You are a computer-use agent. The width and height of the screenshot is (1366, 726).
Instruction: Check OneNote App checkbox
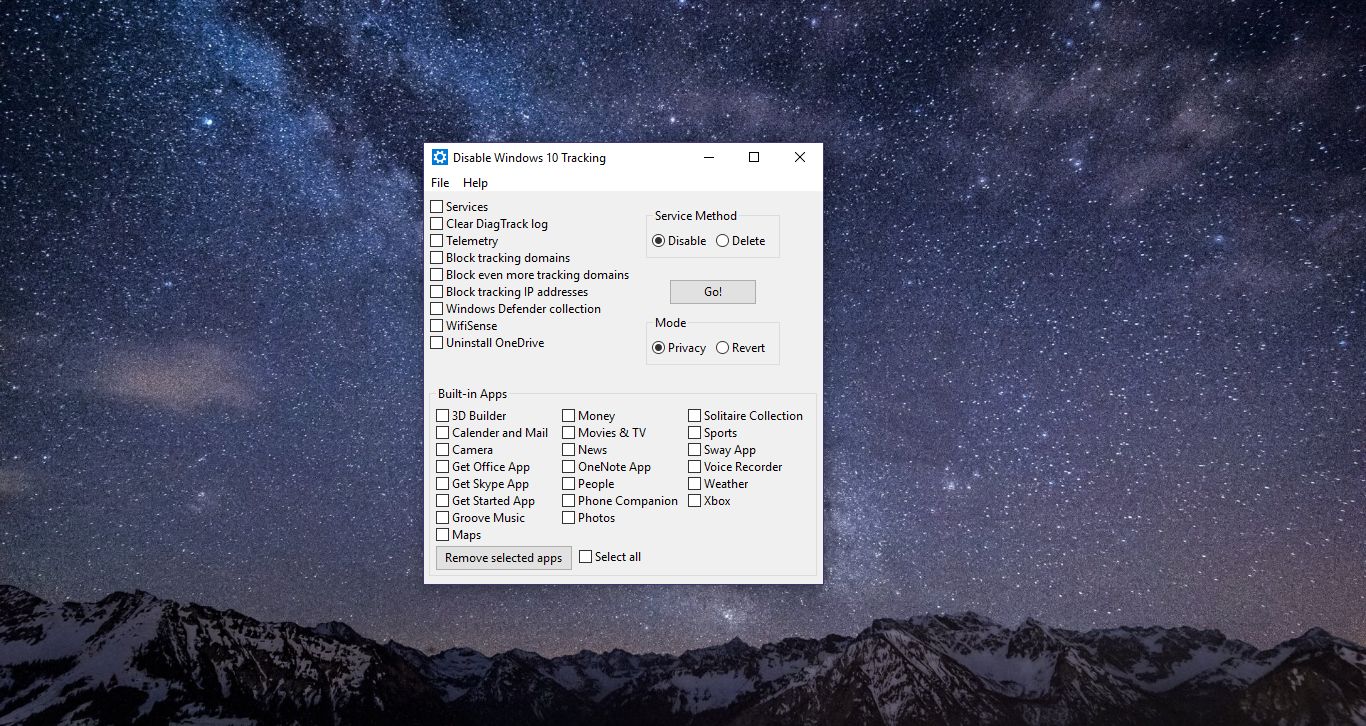[x=569, y=467]
